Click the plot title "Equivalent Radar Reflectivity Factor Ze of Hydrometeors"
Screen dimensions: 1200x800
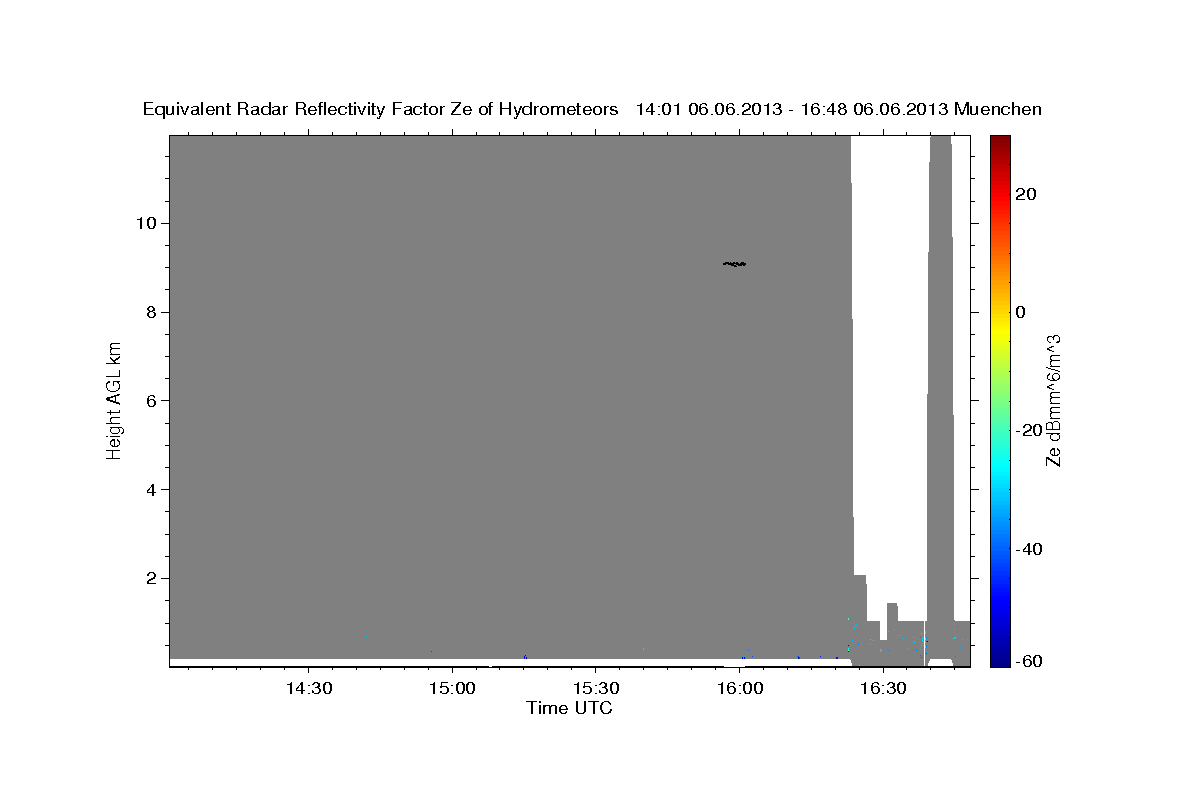point(381,110)
